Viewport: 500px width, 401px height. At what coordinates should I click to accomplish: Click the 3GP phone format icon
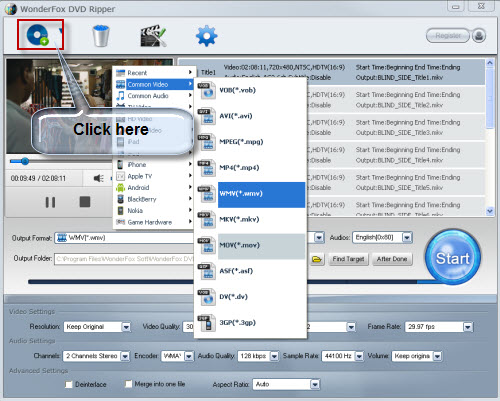tap(207, 323)
